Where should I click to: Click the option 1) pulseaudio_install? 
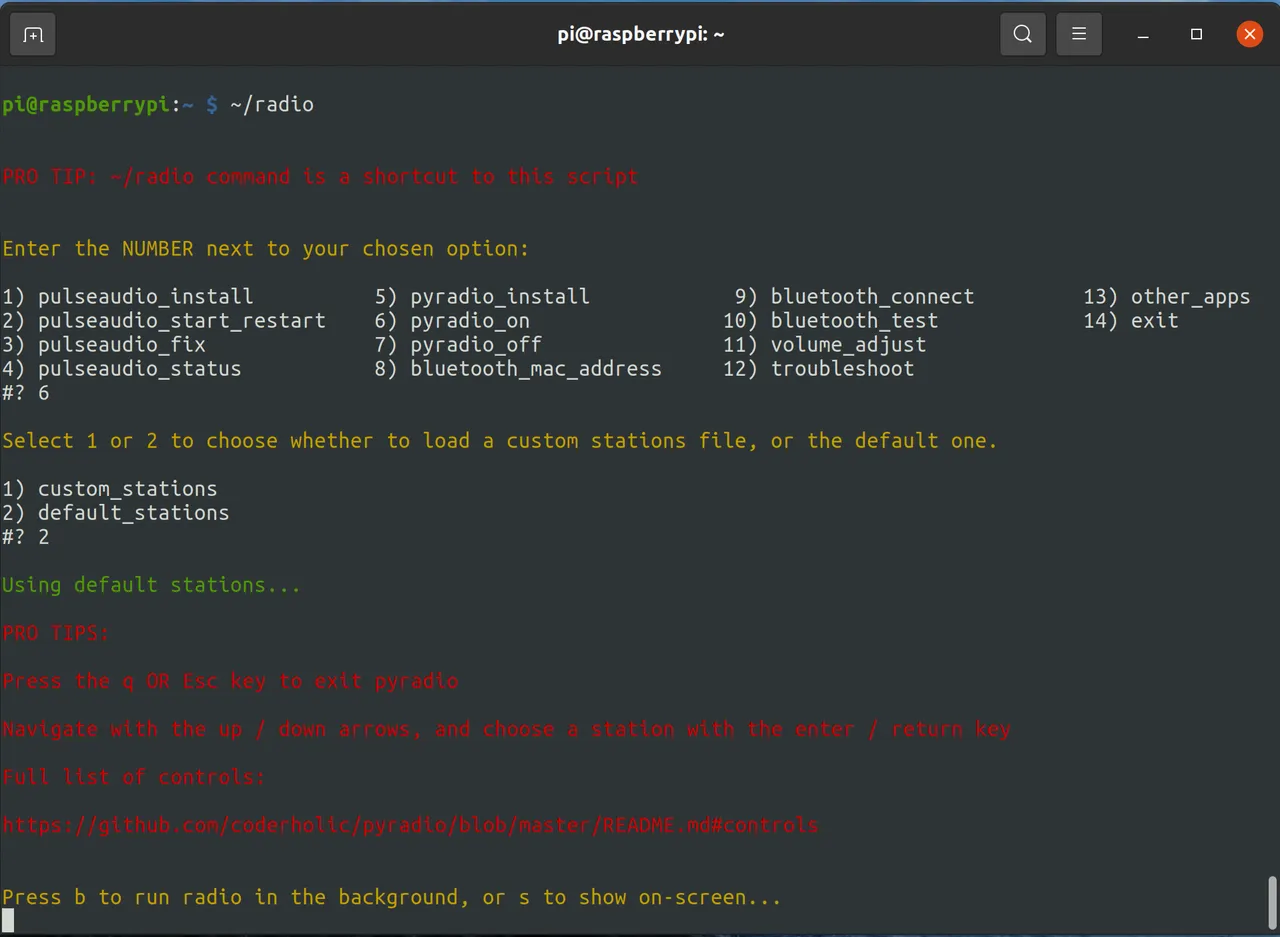tap(127, 297)
